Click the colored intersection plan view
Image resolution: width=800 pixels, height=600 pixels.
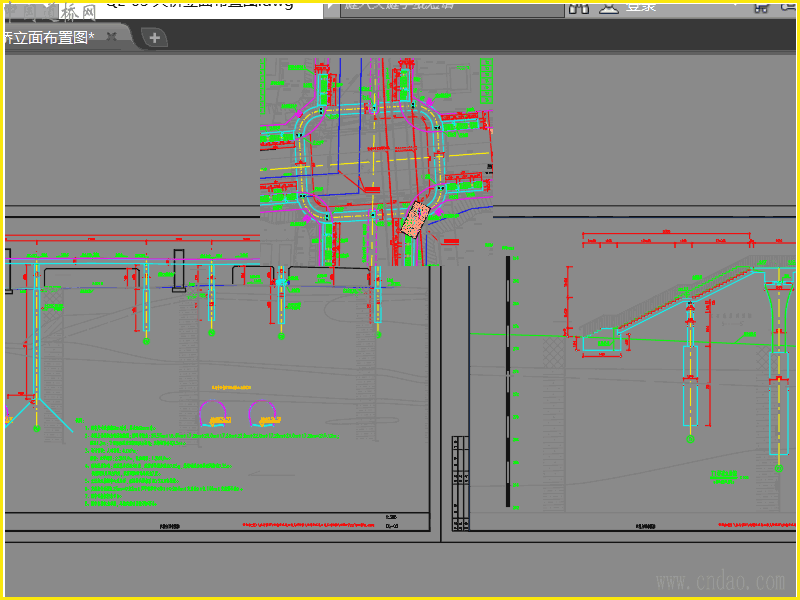376,160
